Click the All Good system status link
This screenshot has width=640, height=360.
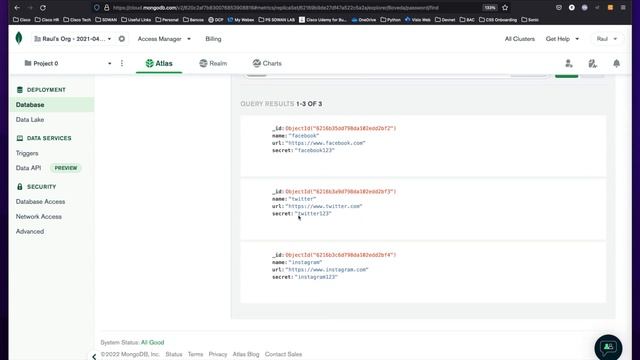152,342
